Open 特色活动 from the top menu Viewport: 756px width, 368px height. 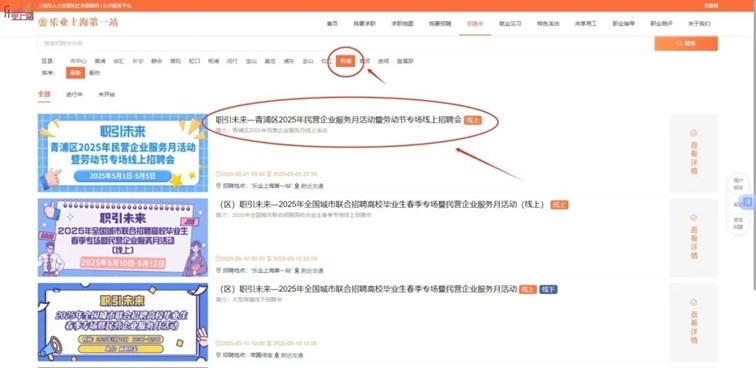(548, 24)
